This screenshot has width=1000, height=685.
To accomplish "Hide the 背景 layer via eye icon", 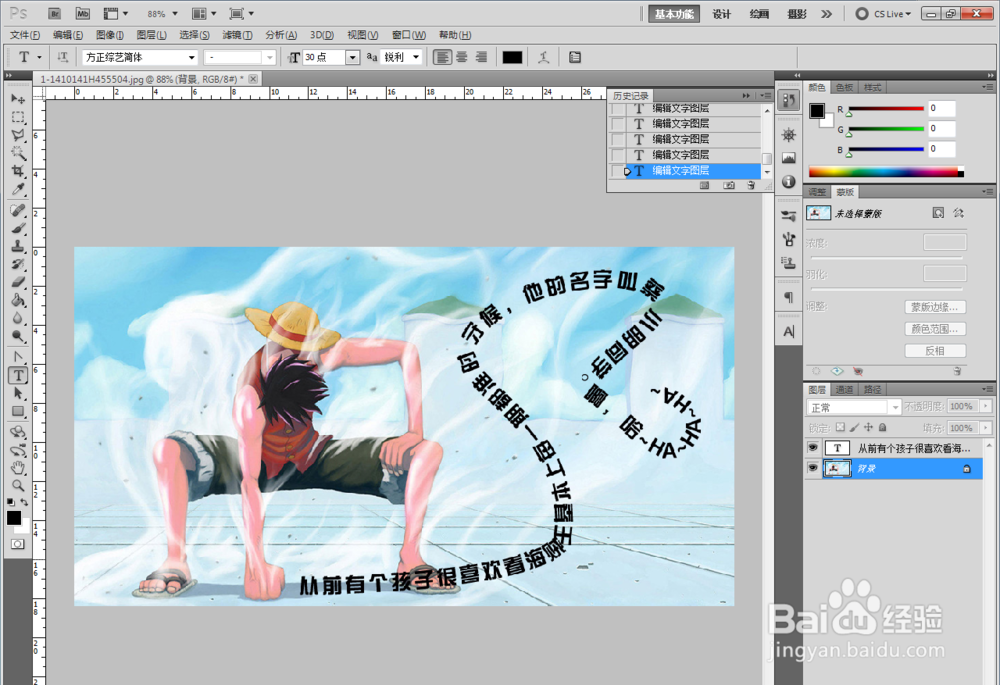I will click(x=812, y=468).
